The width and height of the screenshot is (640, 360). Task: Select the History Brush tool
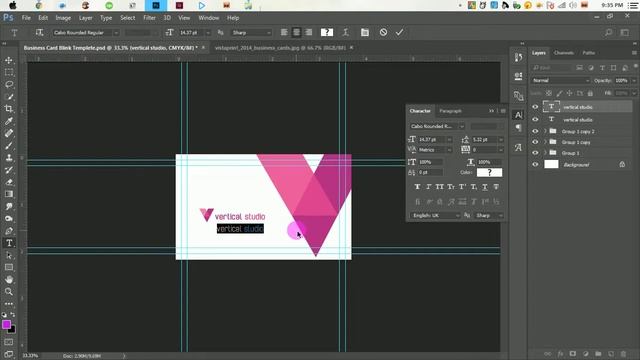(x=9, y=170)
